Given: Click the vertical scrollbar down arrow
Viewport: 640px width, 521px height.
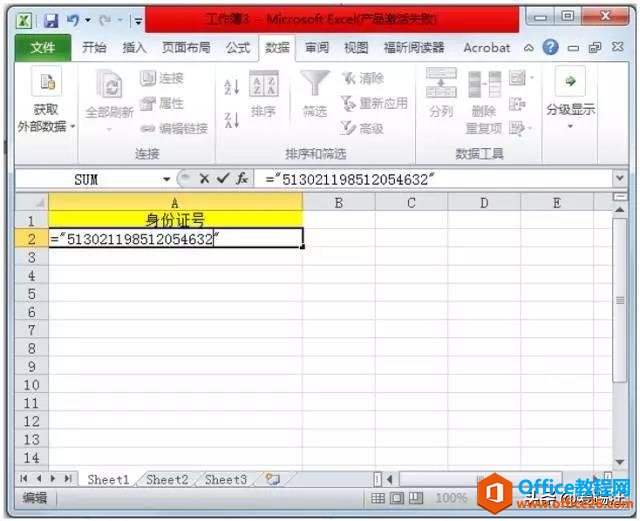Looking at the screenshot, I should pyautogui.click(x=620, y=462).
